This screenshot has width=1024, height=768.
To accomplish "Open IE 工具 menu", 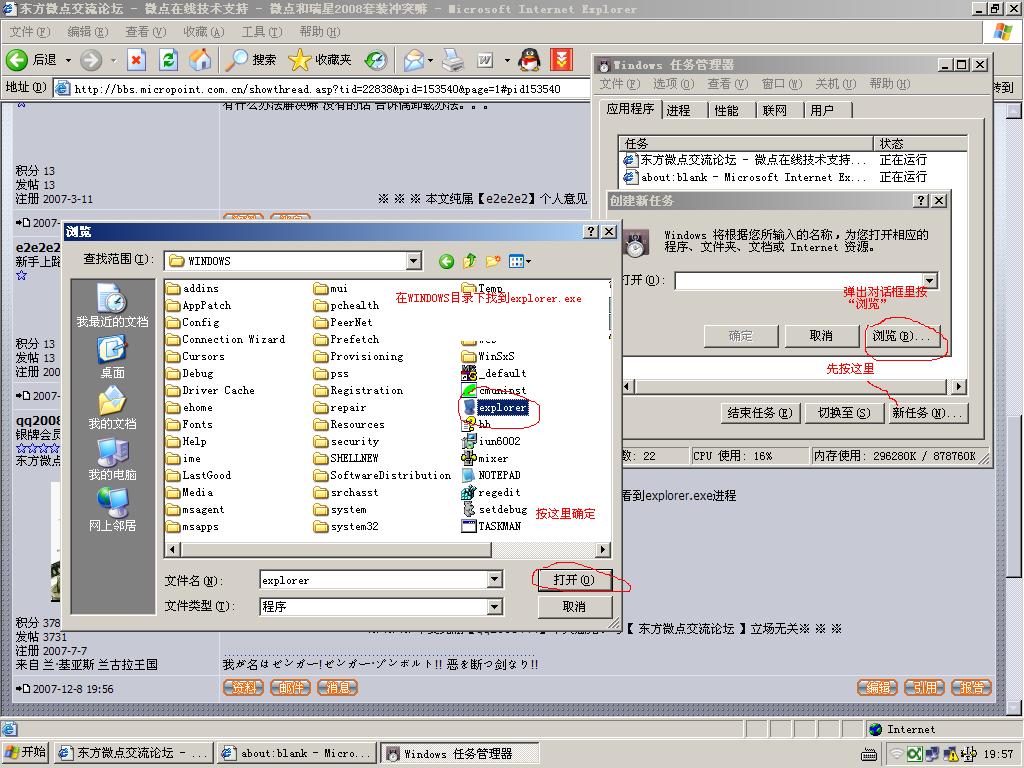I will [x=262, y=31].
